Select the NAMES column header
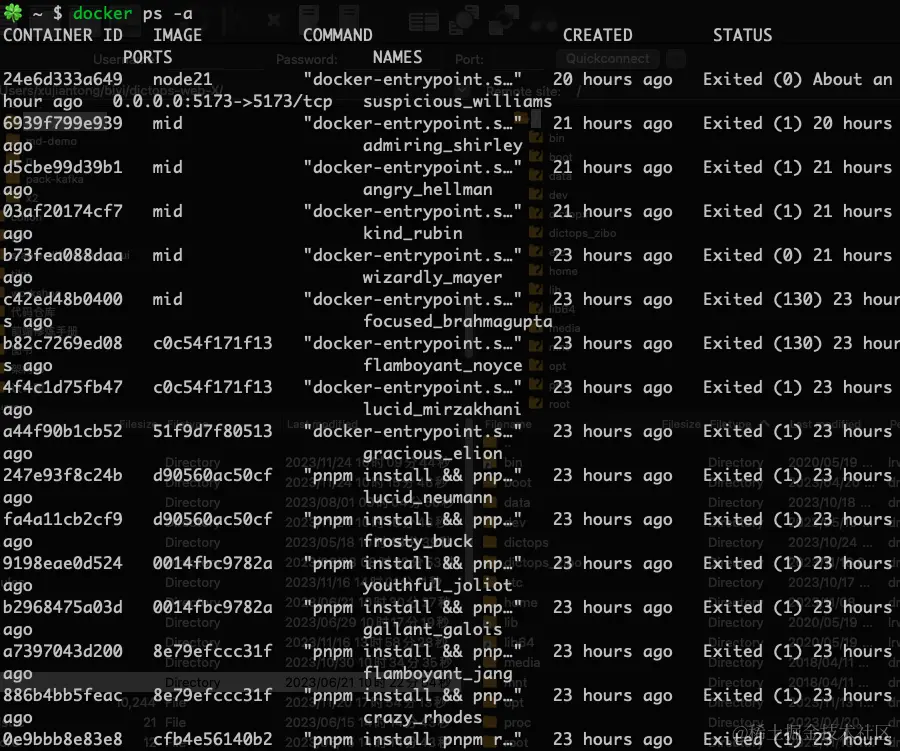The image size is (900, 751). click(397, 57)
